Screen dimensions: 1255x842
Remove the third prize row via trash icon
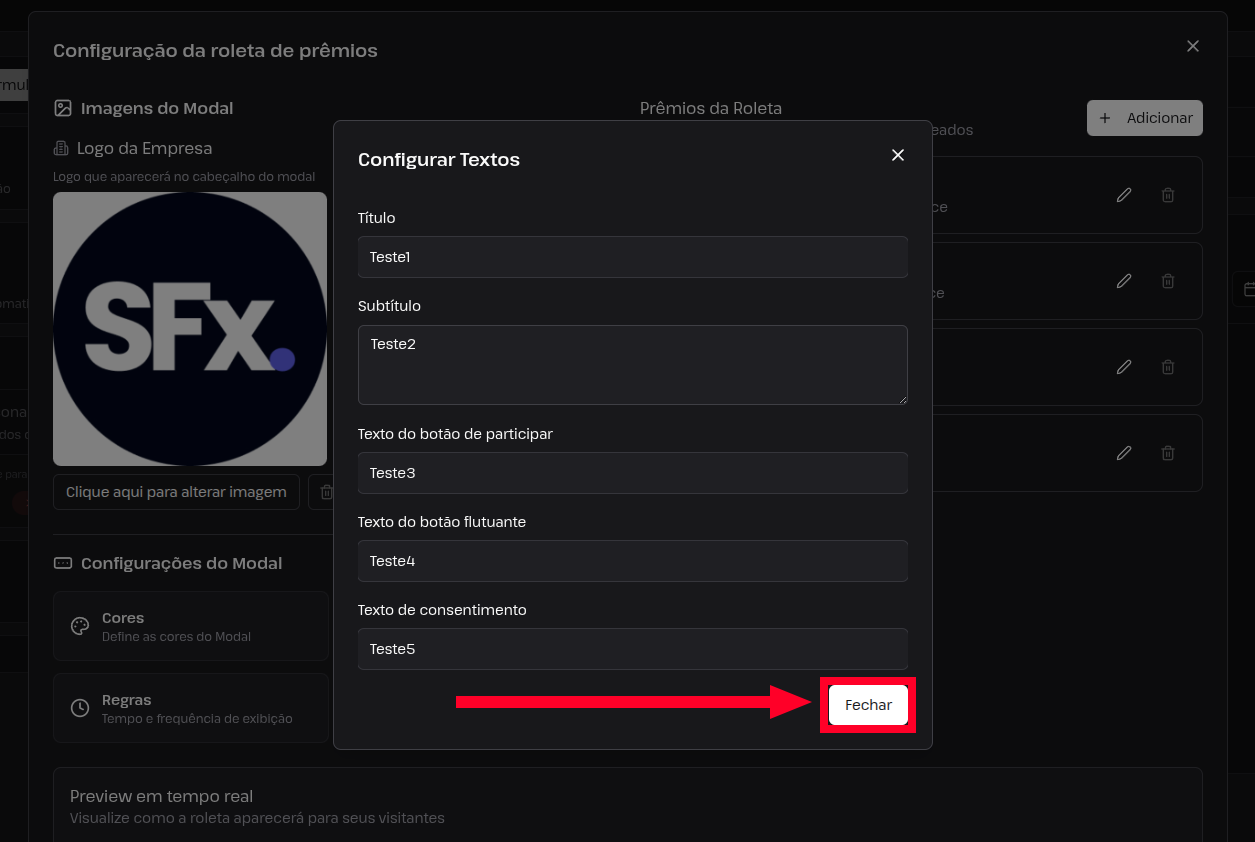point(1168,367)
